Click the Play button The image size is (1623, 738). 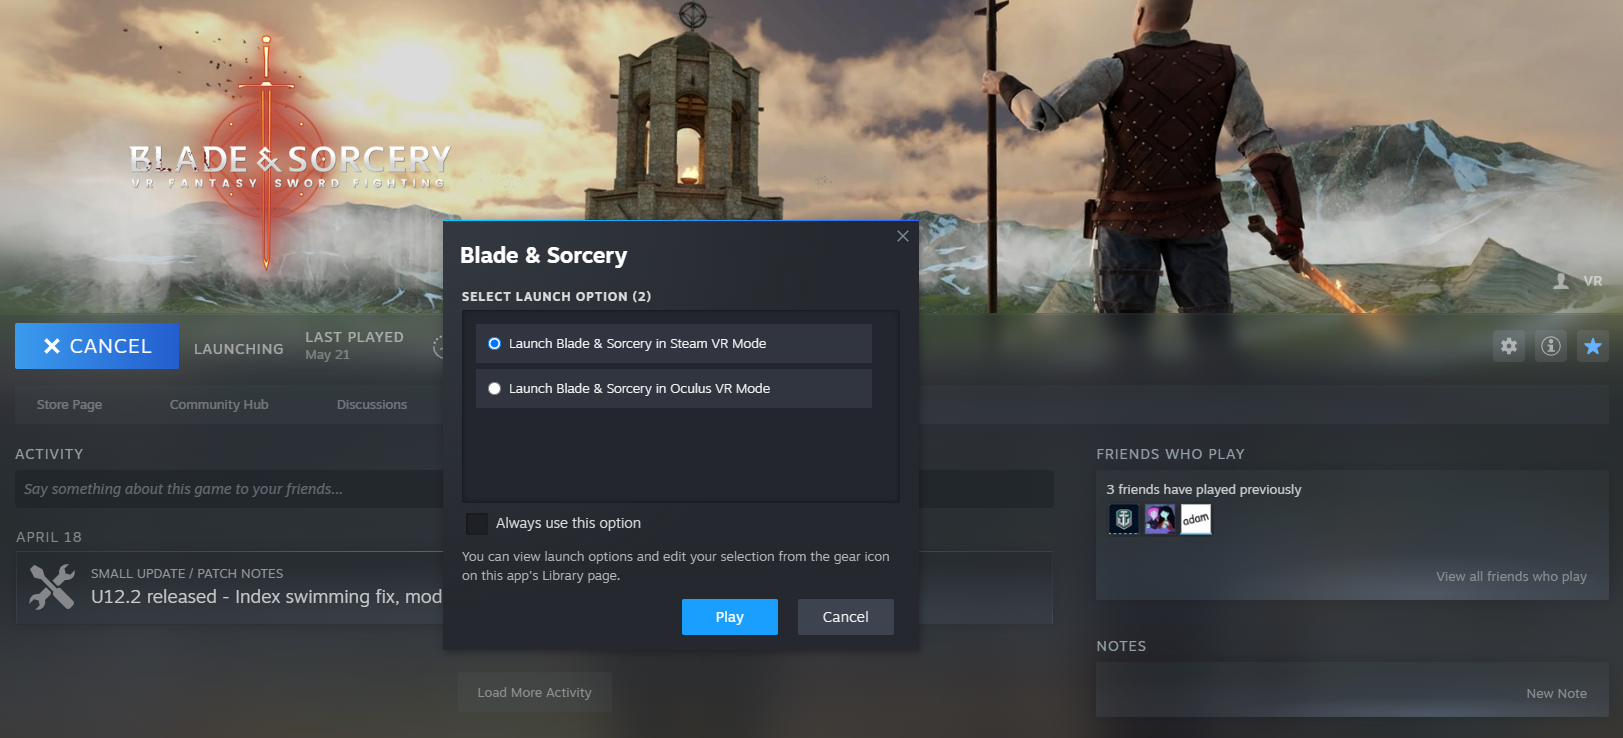point(730,617)
